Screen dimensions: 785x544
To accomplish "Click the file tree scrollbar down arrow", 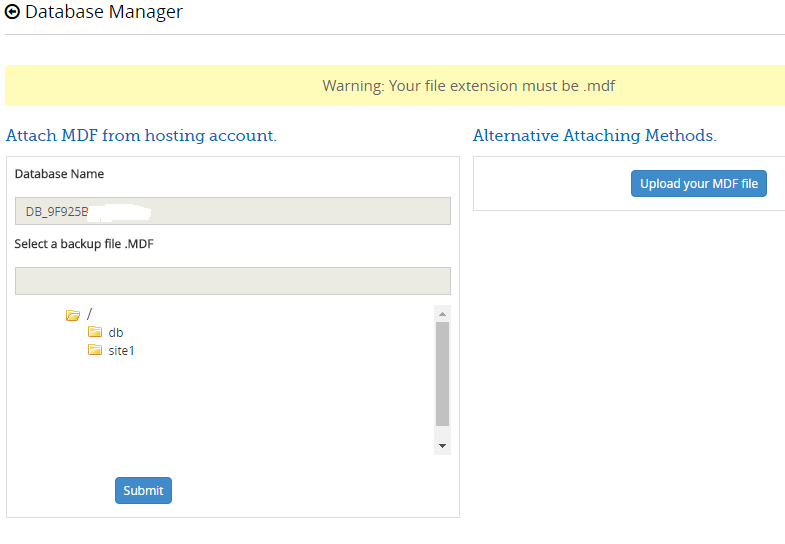I will click(442, 445).
